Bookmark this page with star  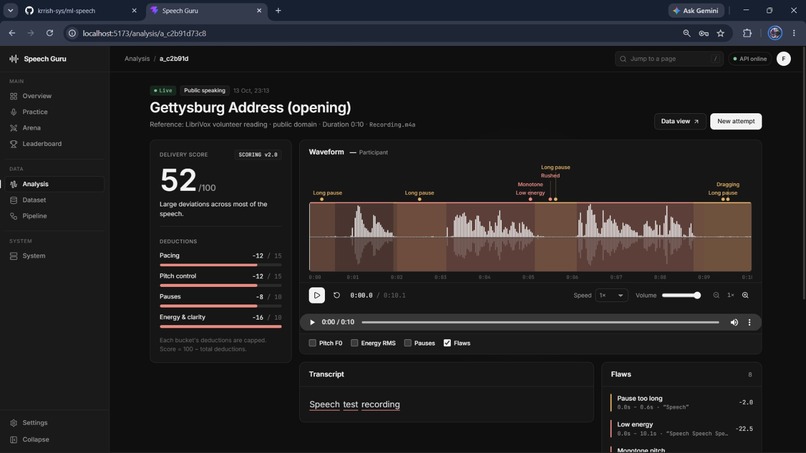(720, 33)
